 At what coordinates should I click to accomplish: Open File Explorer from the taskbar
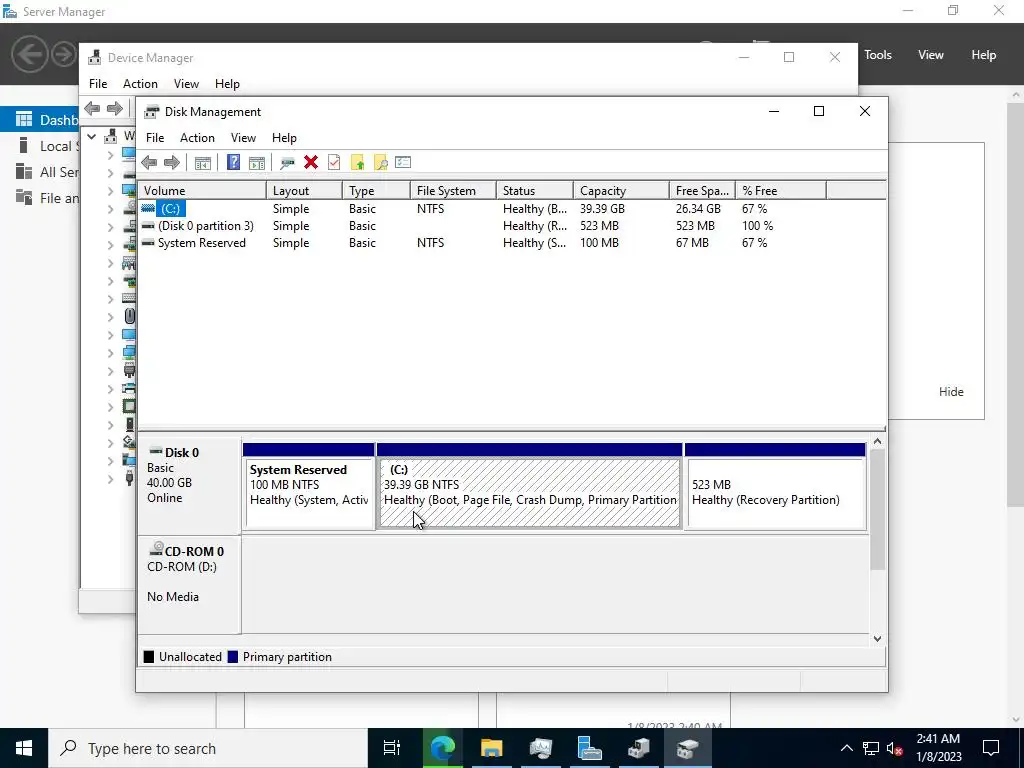tap(491, 748)
